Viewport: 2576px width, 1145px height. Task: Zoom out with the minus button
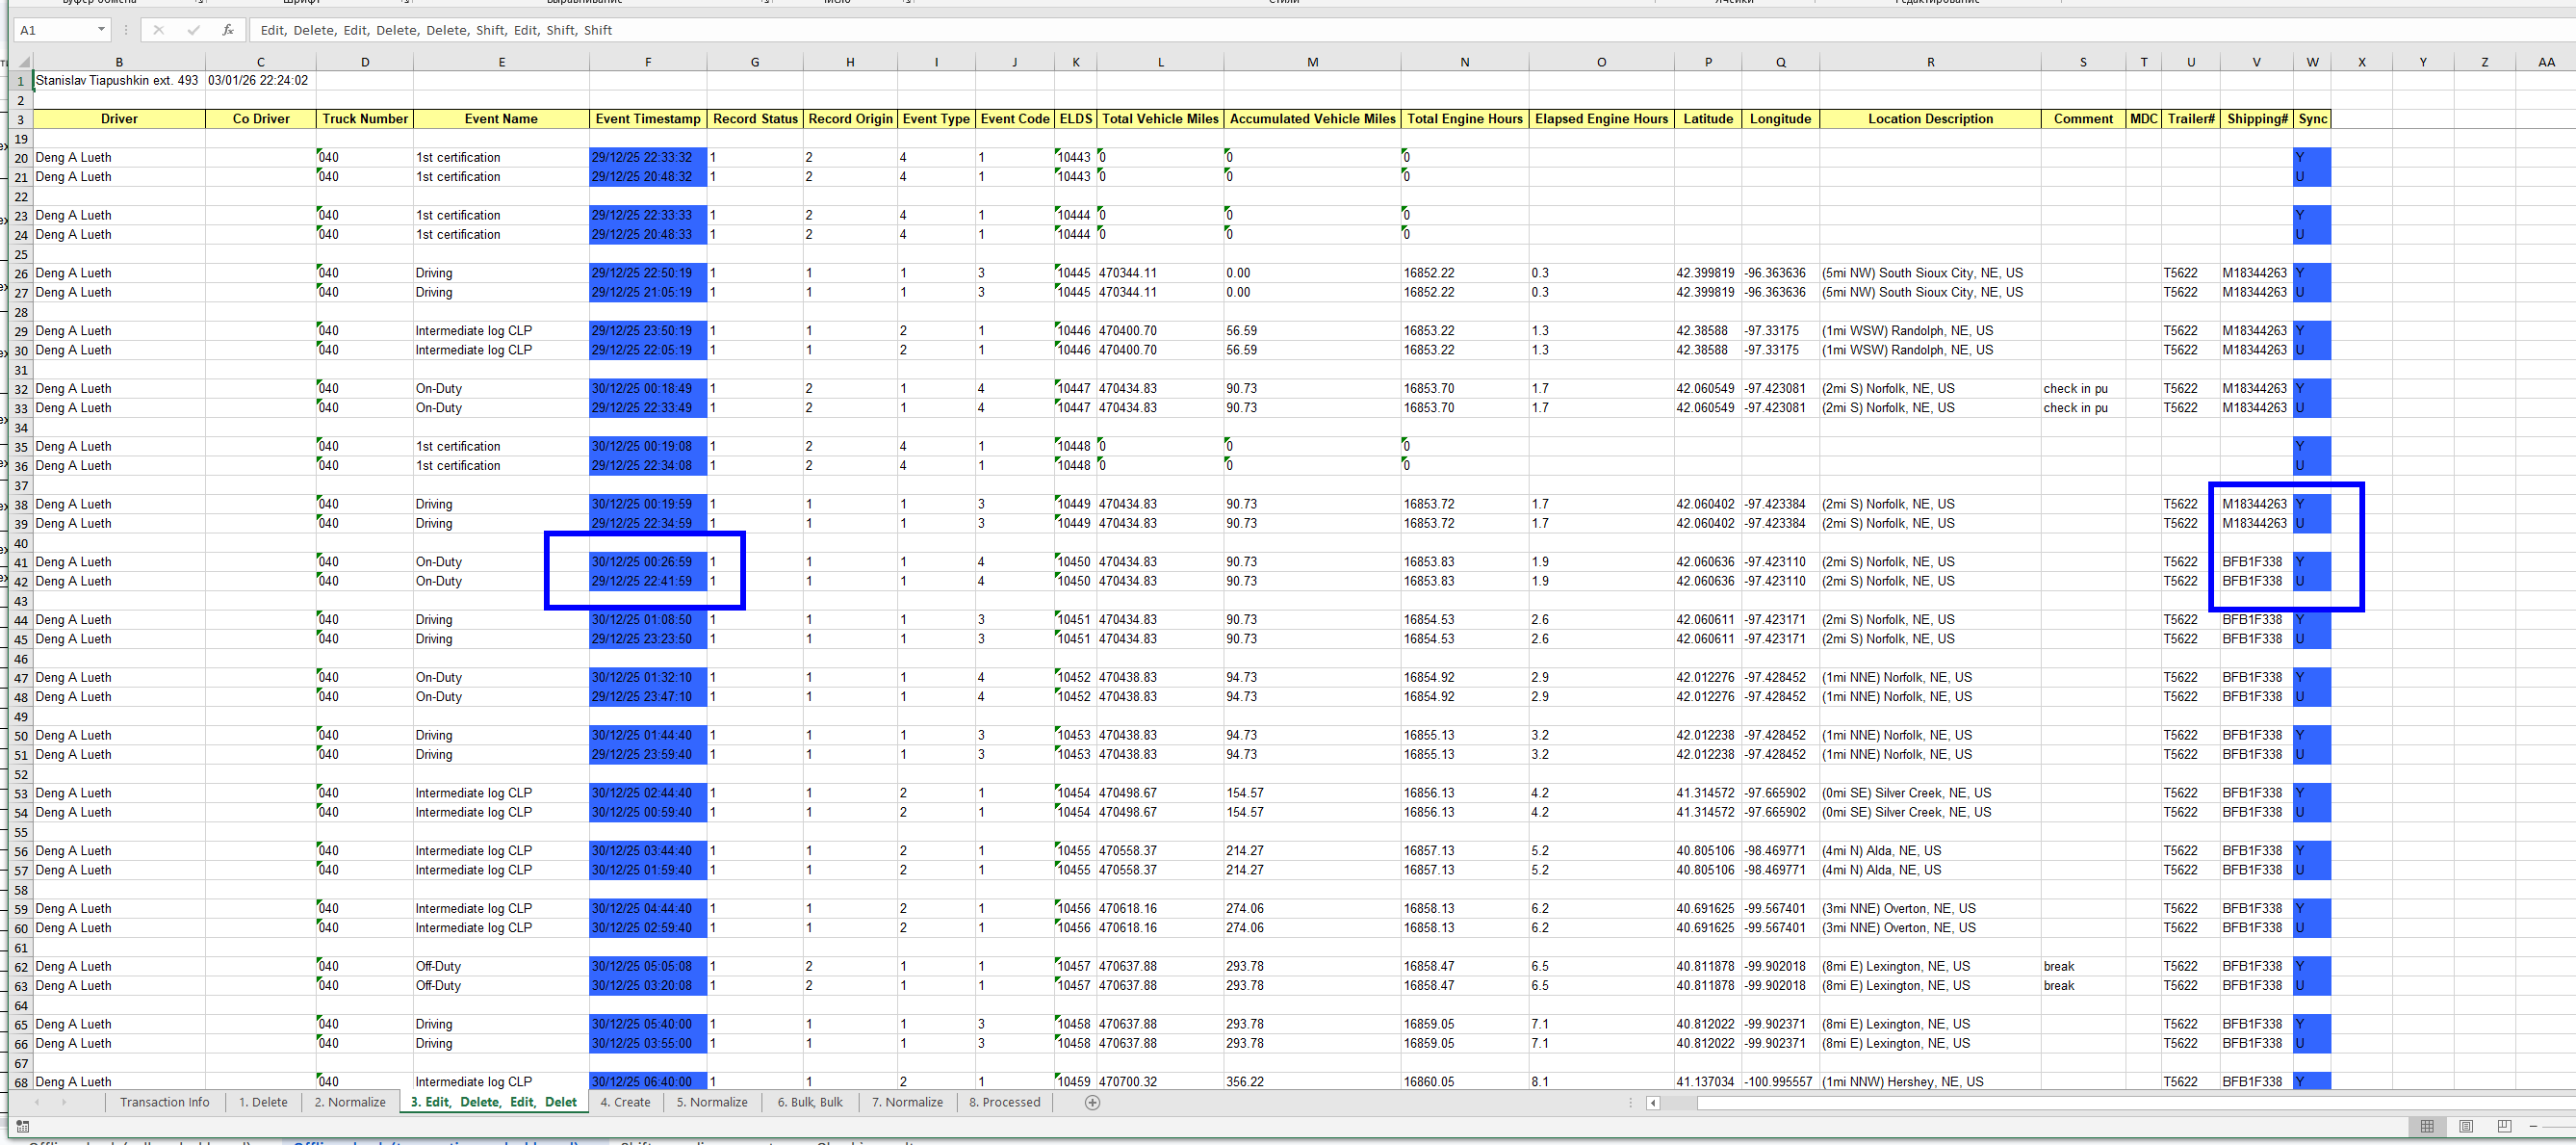[x=2534, y=1126]
